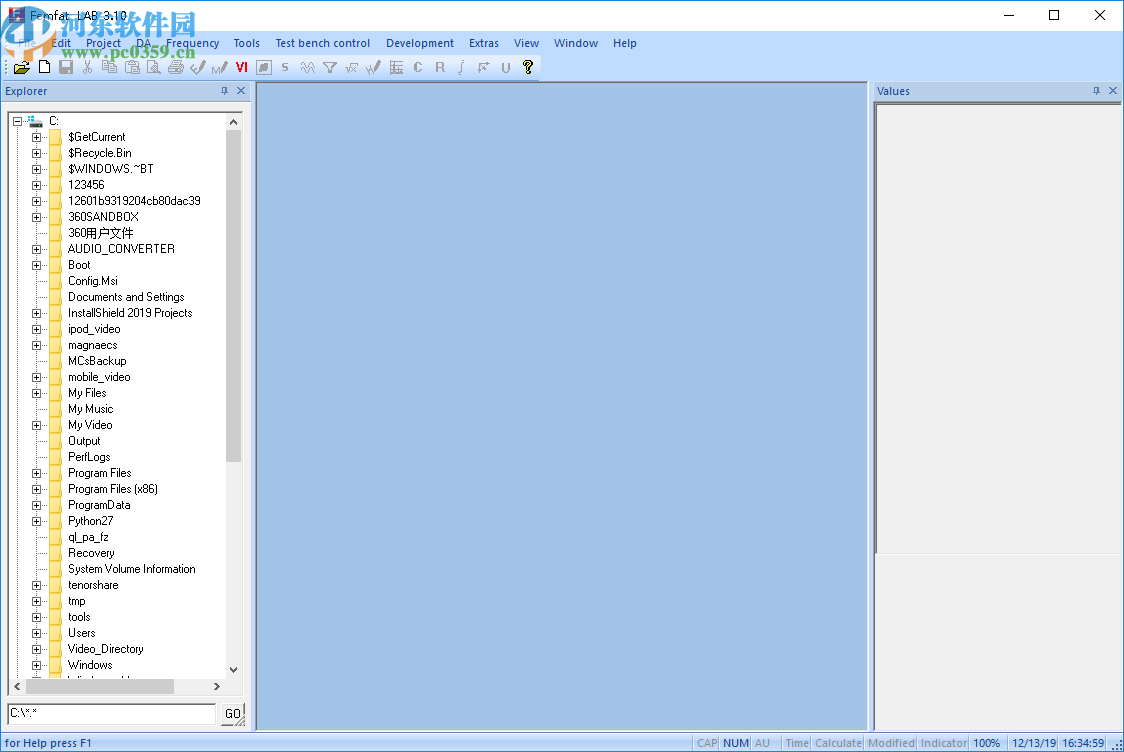1124x752 pixels.
Task: Click the M pencil toolbar icon
Action: click(219, 67)
